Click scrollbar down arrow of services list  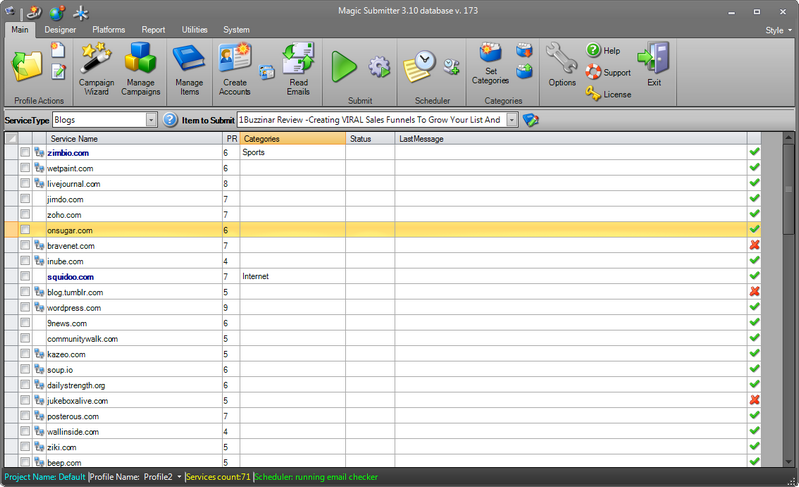click(x=788, y=462)
